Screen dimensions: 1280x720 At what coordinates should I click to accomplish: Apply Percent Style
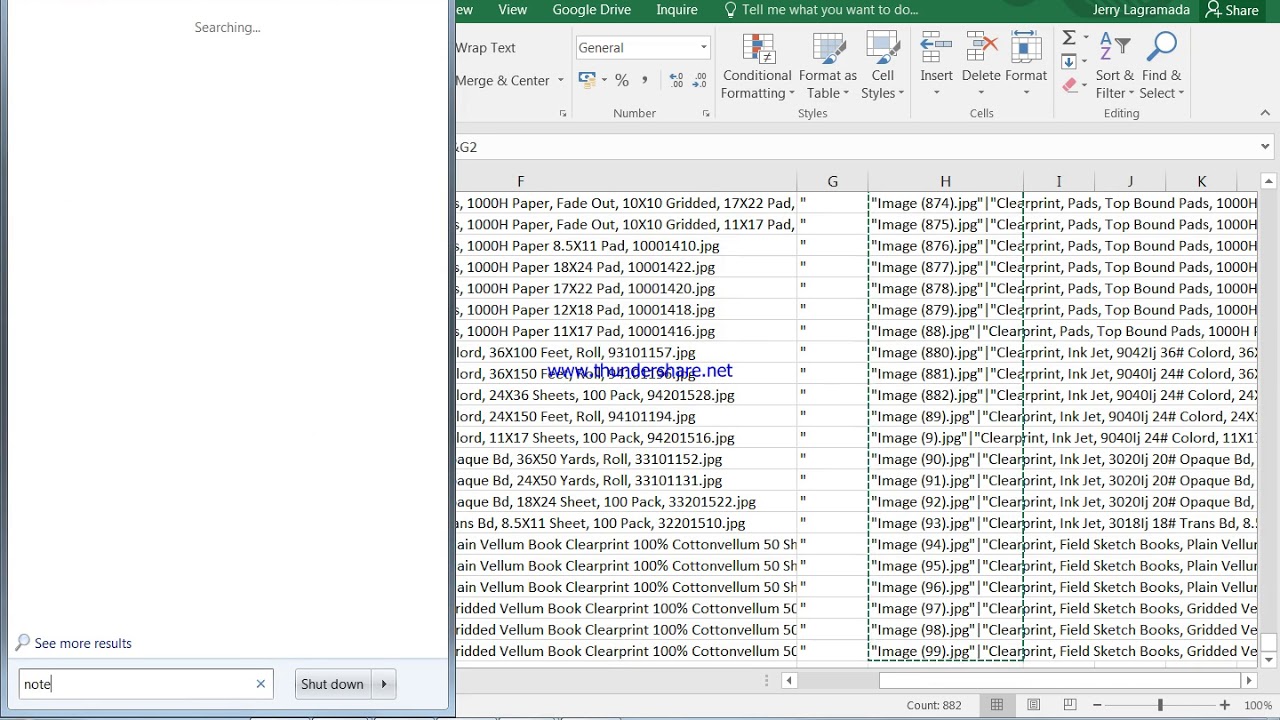(x=622, y=80)
